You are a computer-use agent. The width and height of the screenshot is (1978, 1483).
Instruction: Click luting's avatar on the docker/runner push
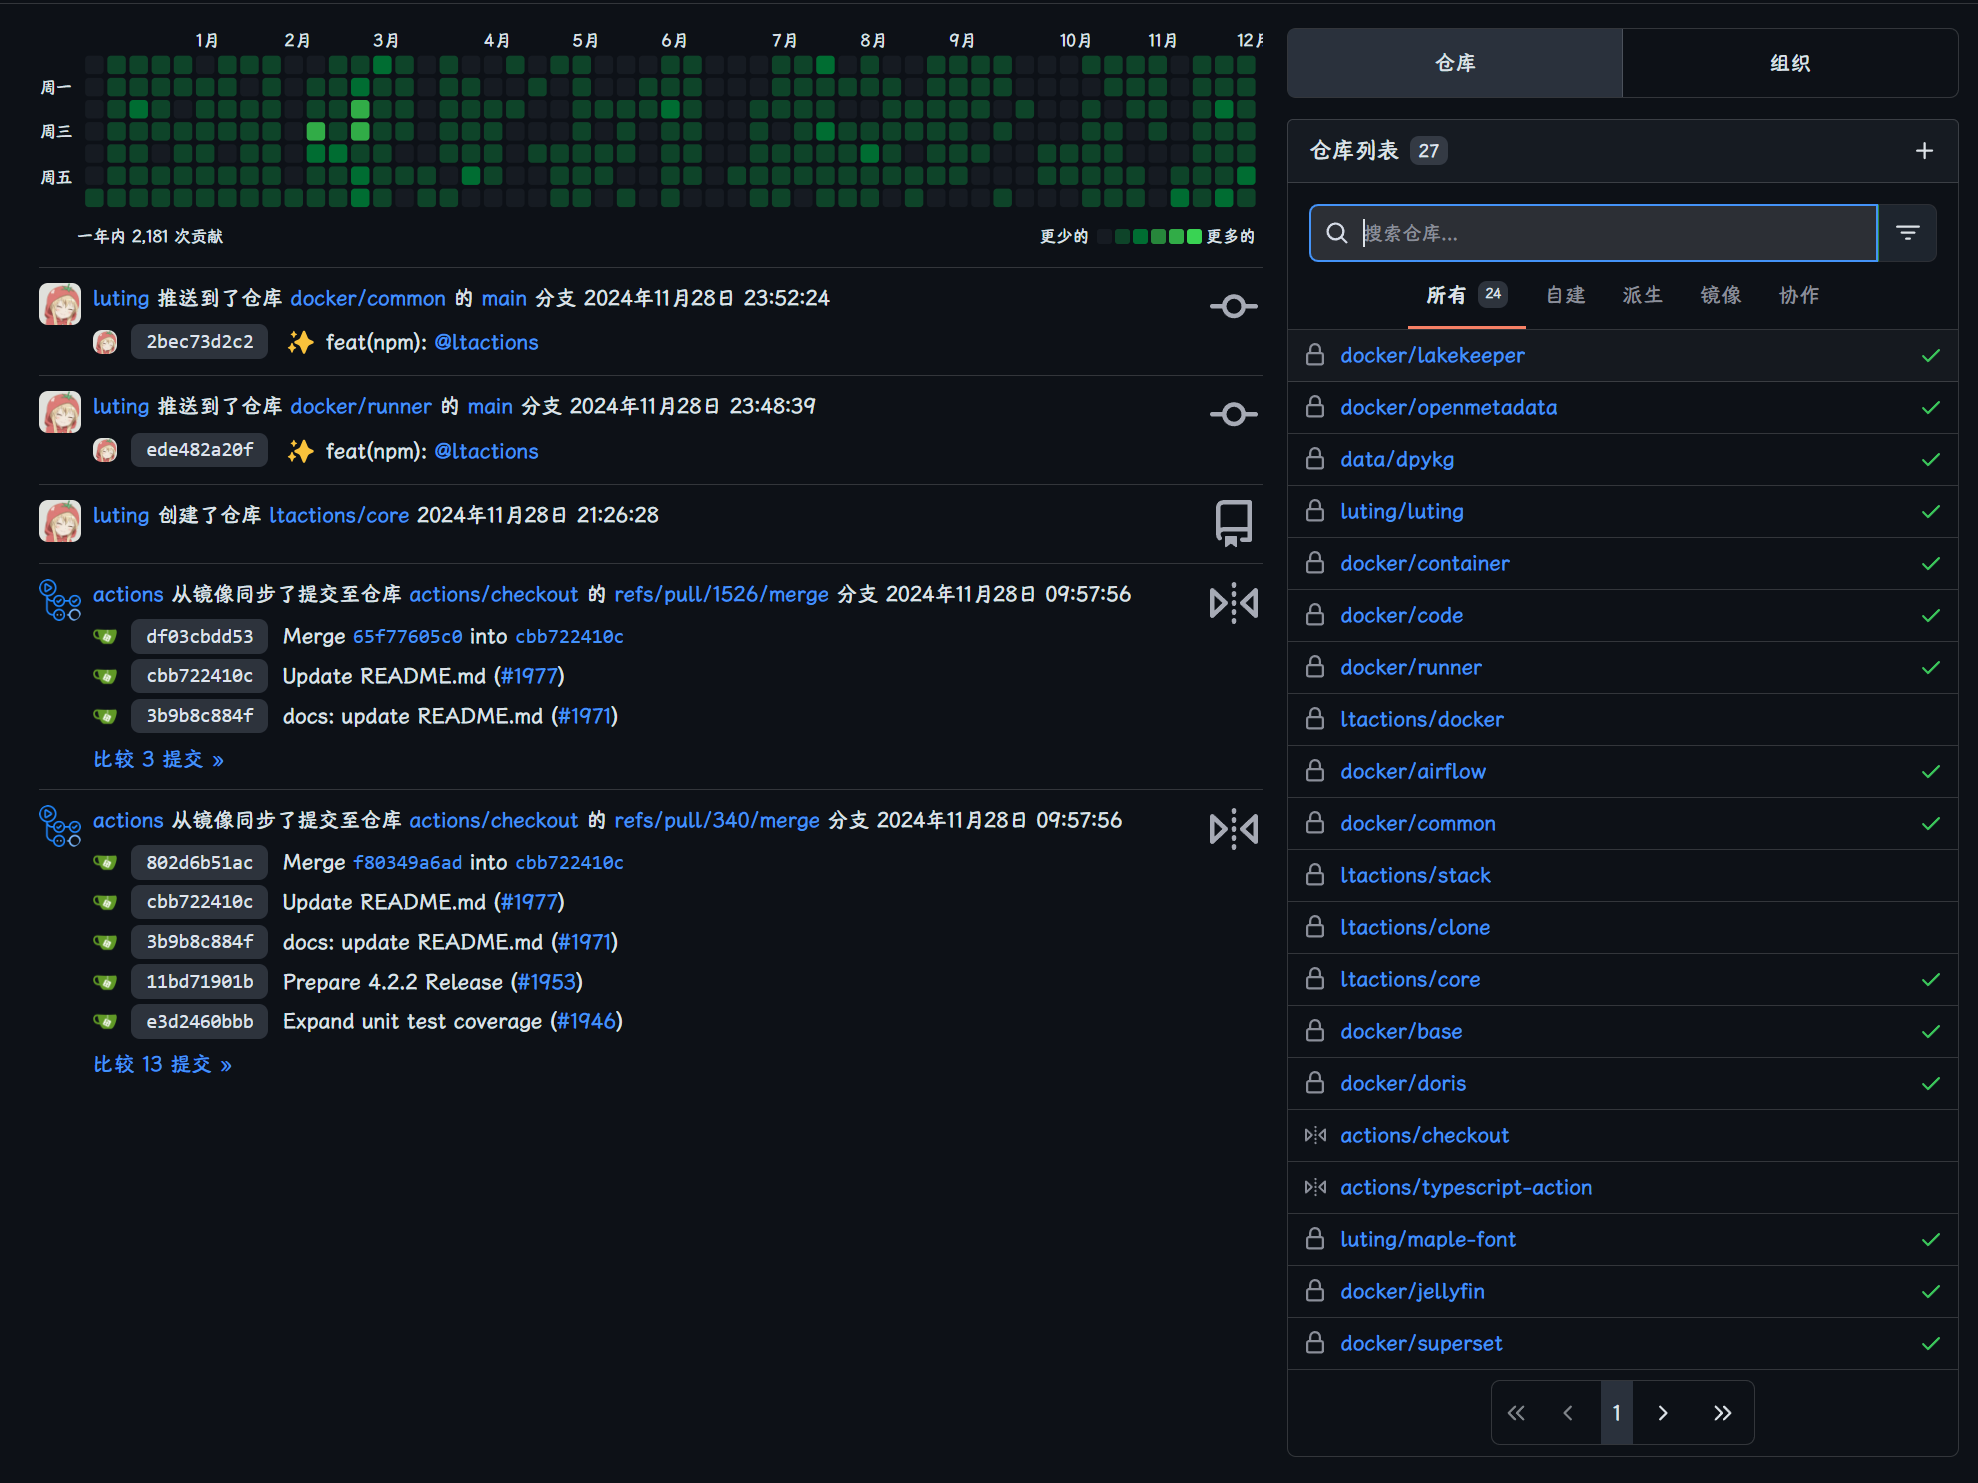click(60, 412)
